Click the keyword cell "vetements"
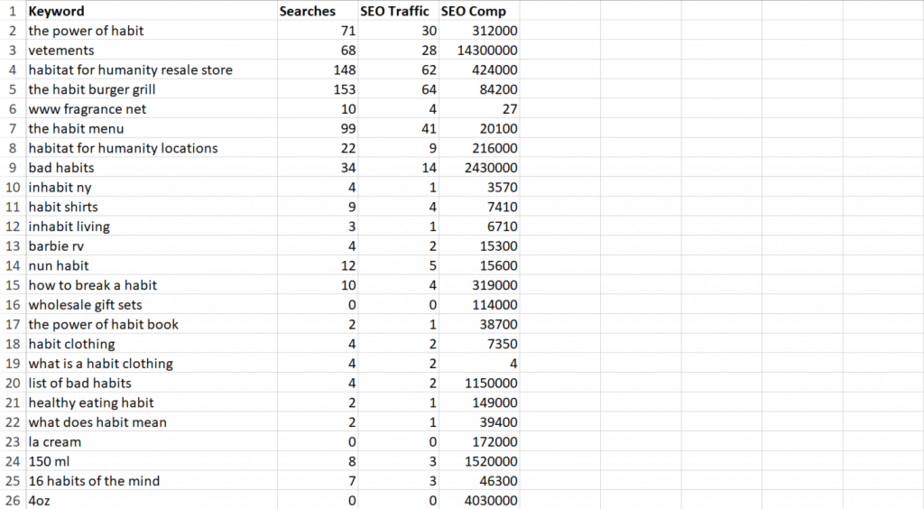Viewport: 924px width, 509px height. coord(152,50)
